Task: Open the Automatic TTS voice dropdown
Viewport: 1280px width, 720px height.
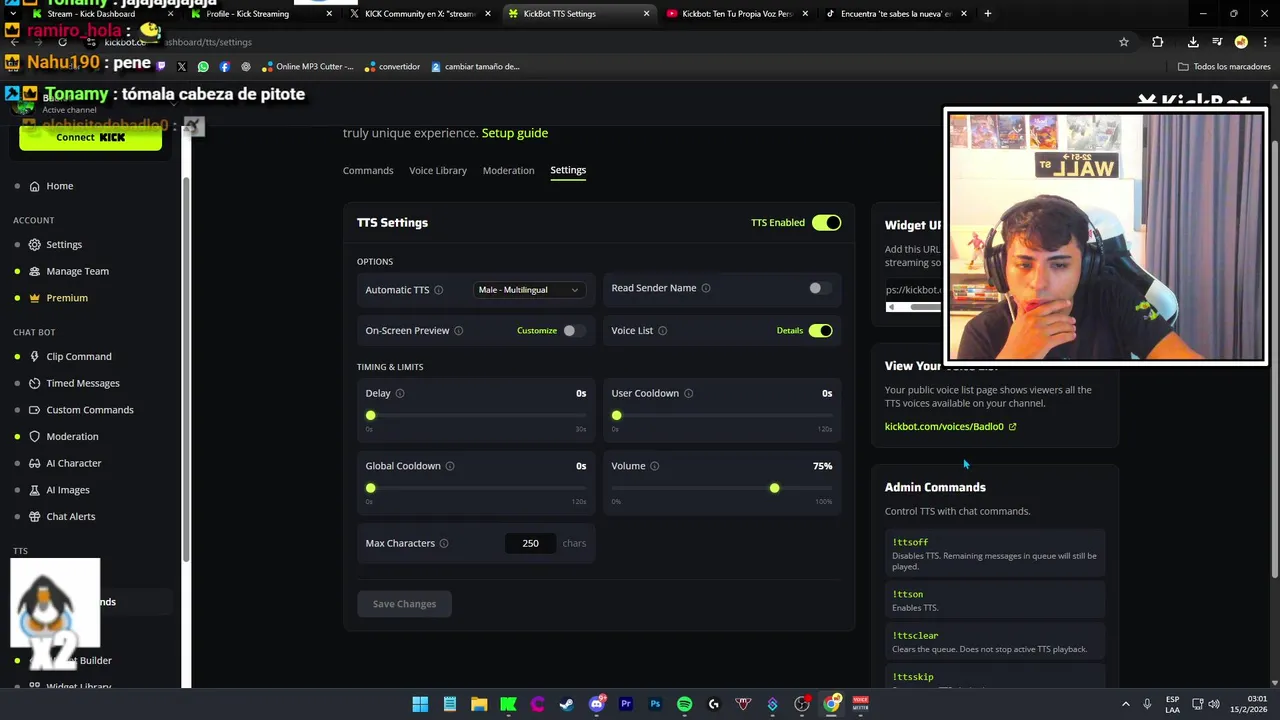Action: tap(529, 290)
